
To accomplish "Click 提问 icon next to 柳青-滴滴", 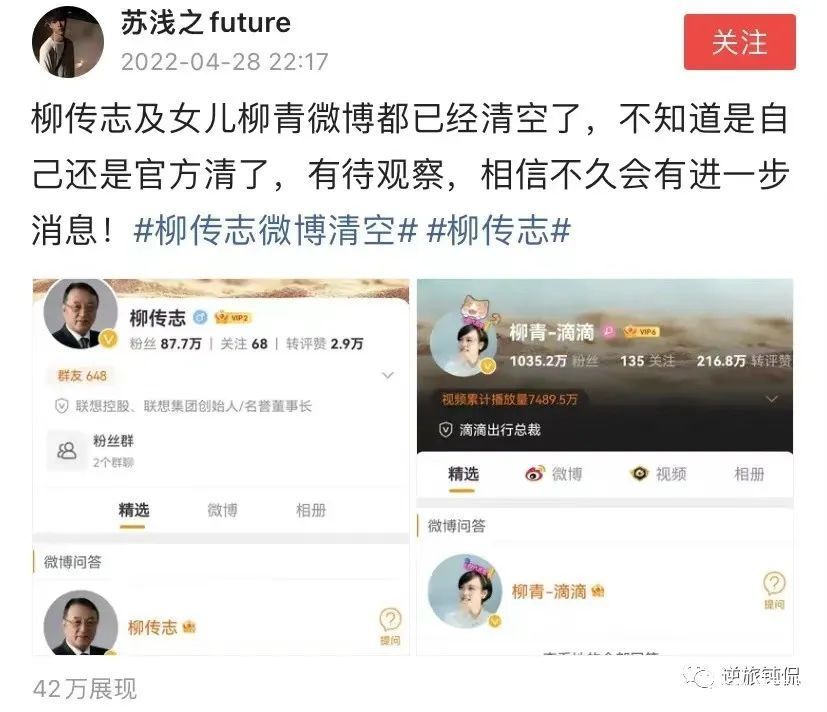I will [774, 590].
